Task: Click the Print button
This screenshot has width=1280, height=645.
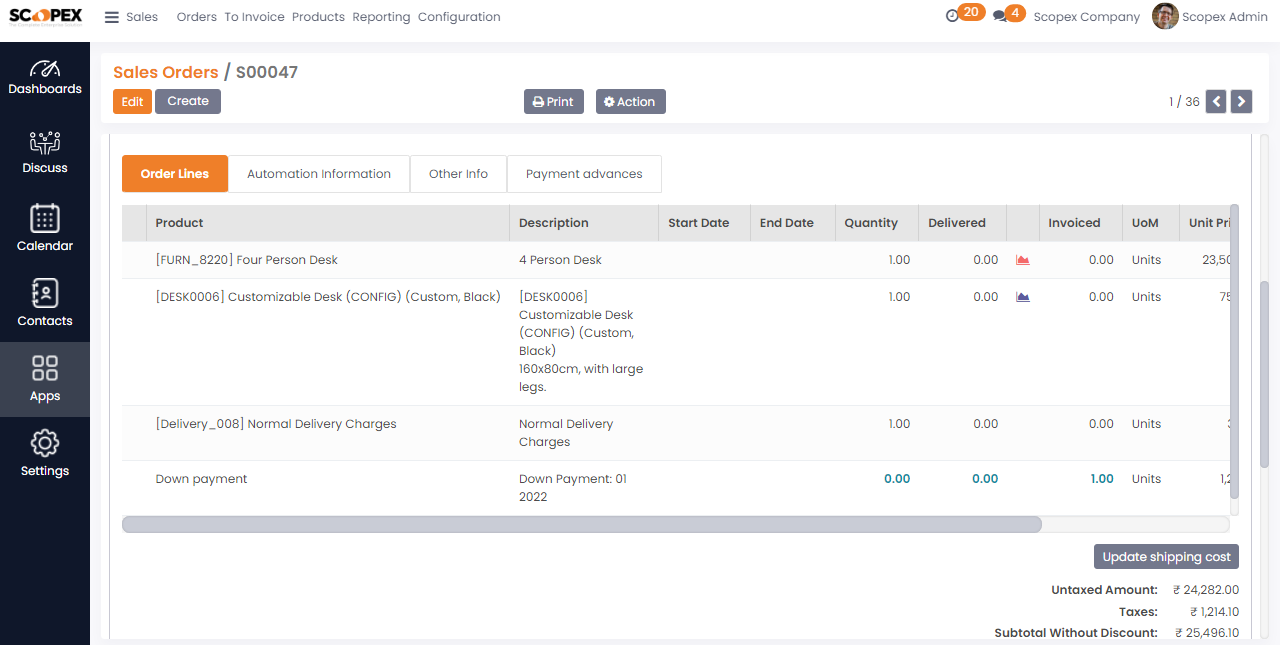Action: click(553, 102)
